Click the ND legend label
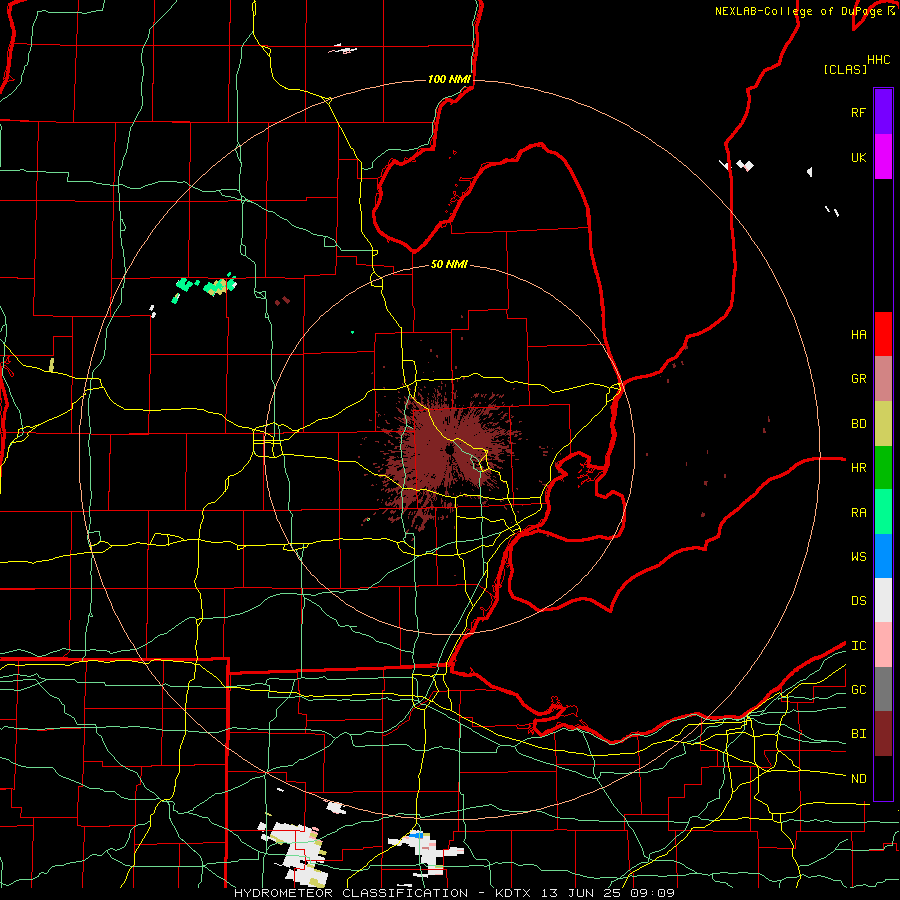Image resolution: width=900 pixels, height=900 pixels. 858,779
